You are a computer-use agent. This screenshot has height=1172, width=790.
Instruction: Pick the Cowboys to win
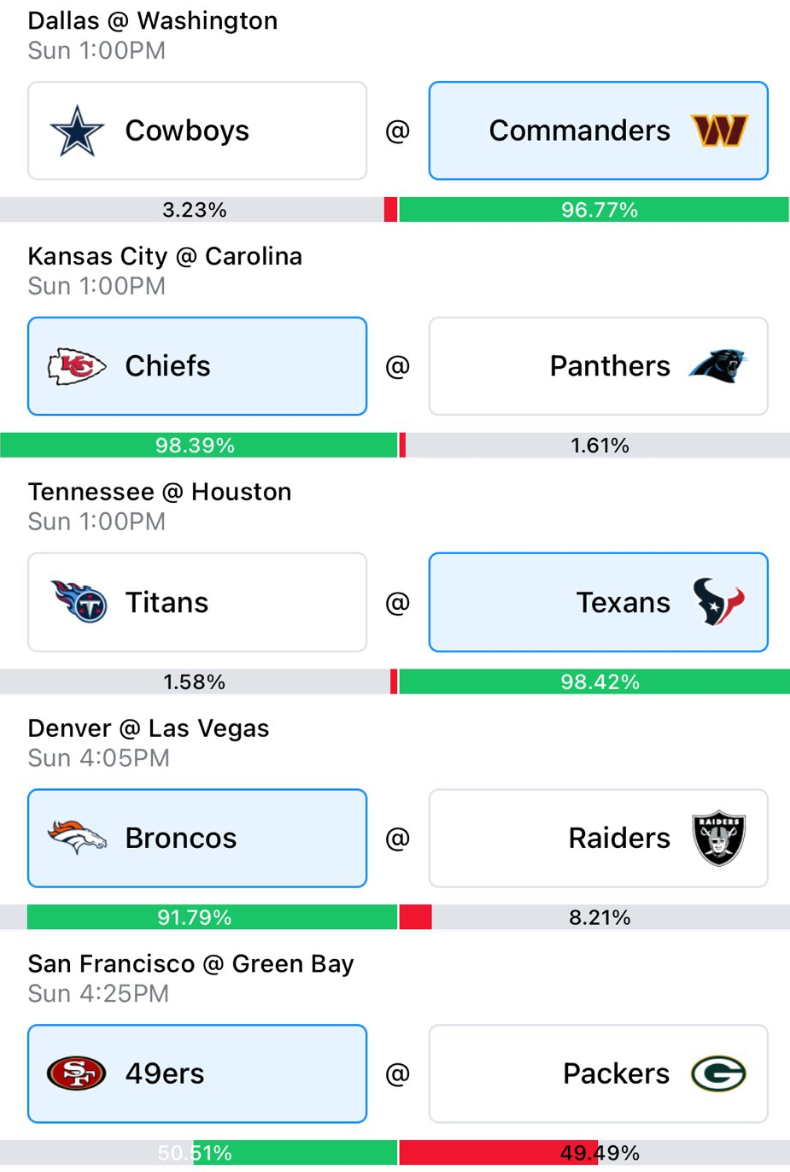tap(197, 131)
